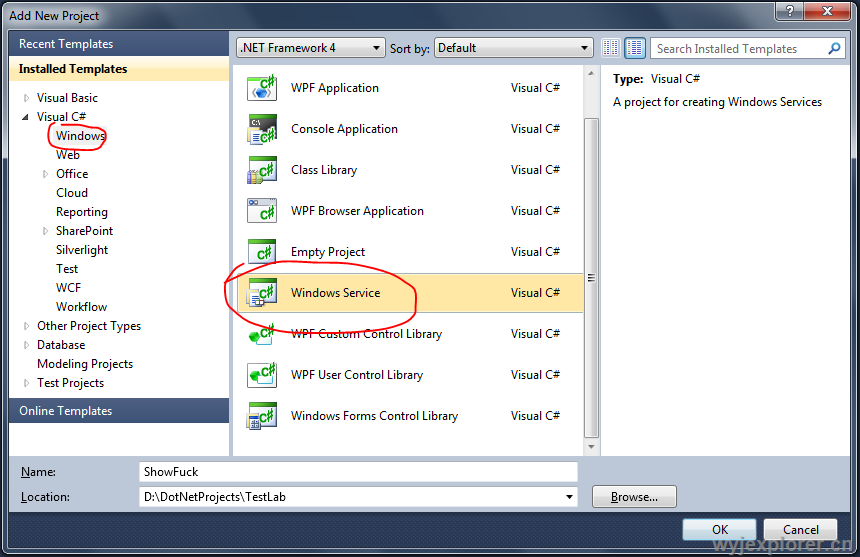The height and width of the screenshot is (557, 860).
Task: Close the Add New Project dialog
Action: point(828,11)
